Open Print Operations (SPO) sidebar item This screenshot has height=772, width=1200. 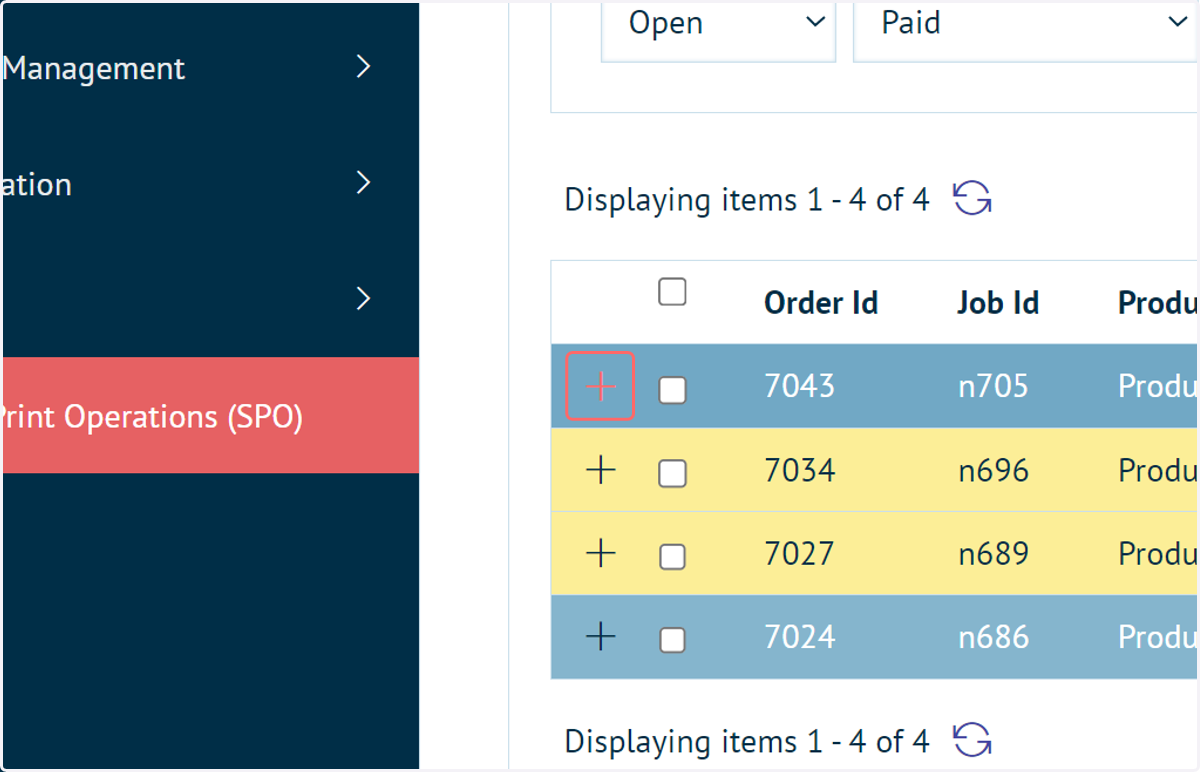[x=210, y=415]
